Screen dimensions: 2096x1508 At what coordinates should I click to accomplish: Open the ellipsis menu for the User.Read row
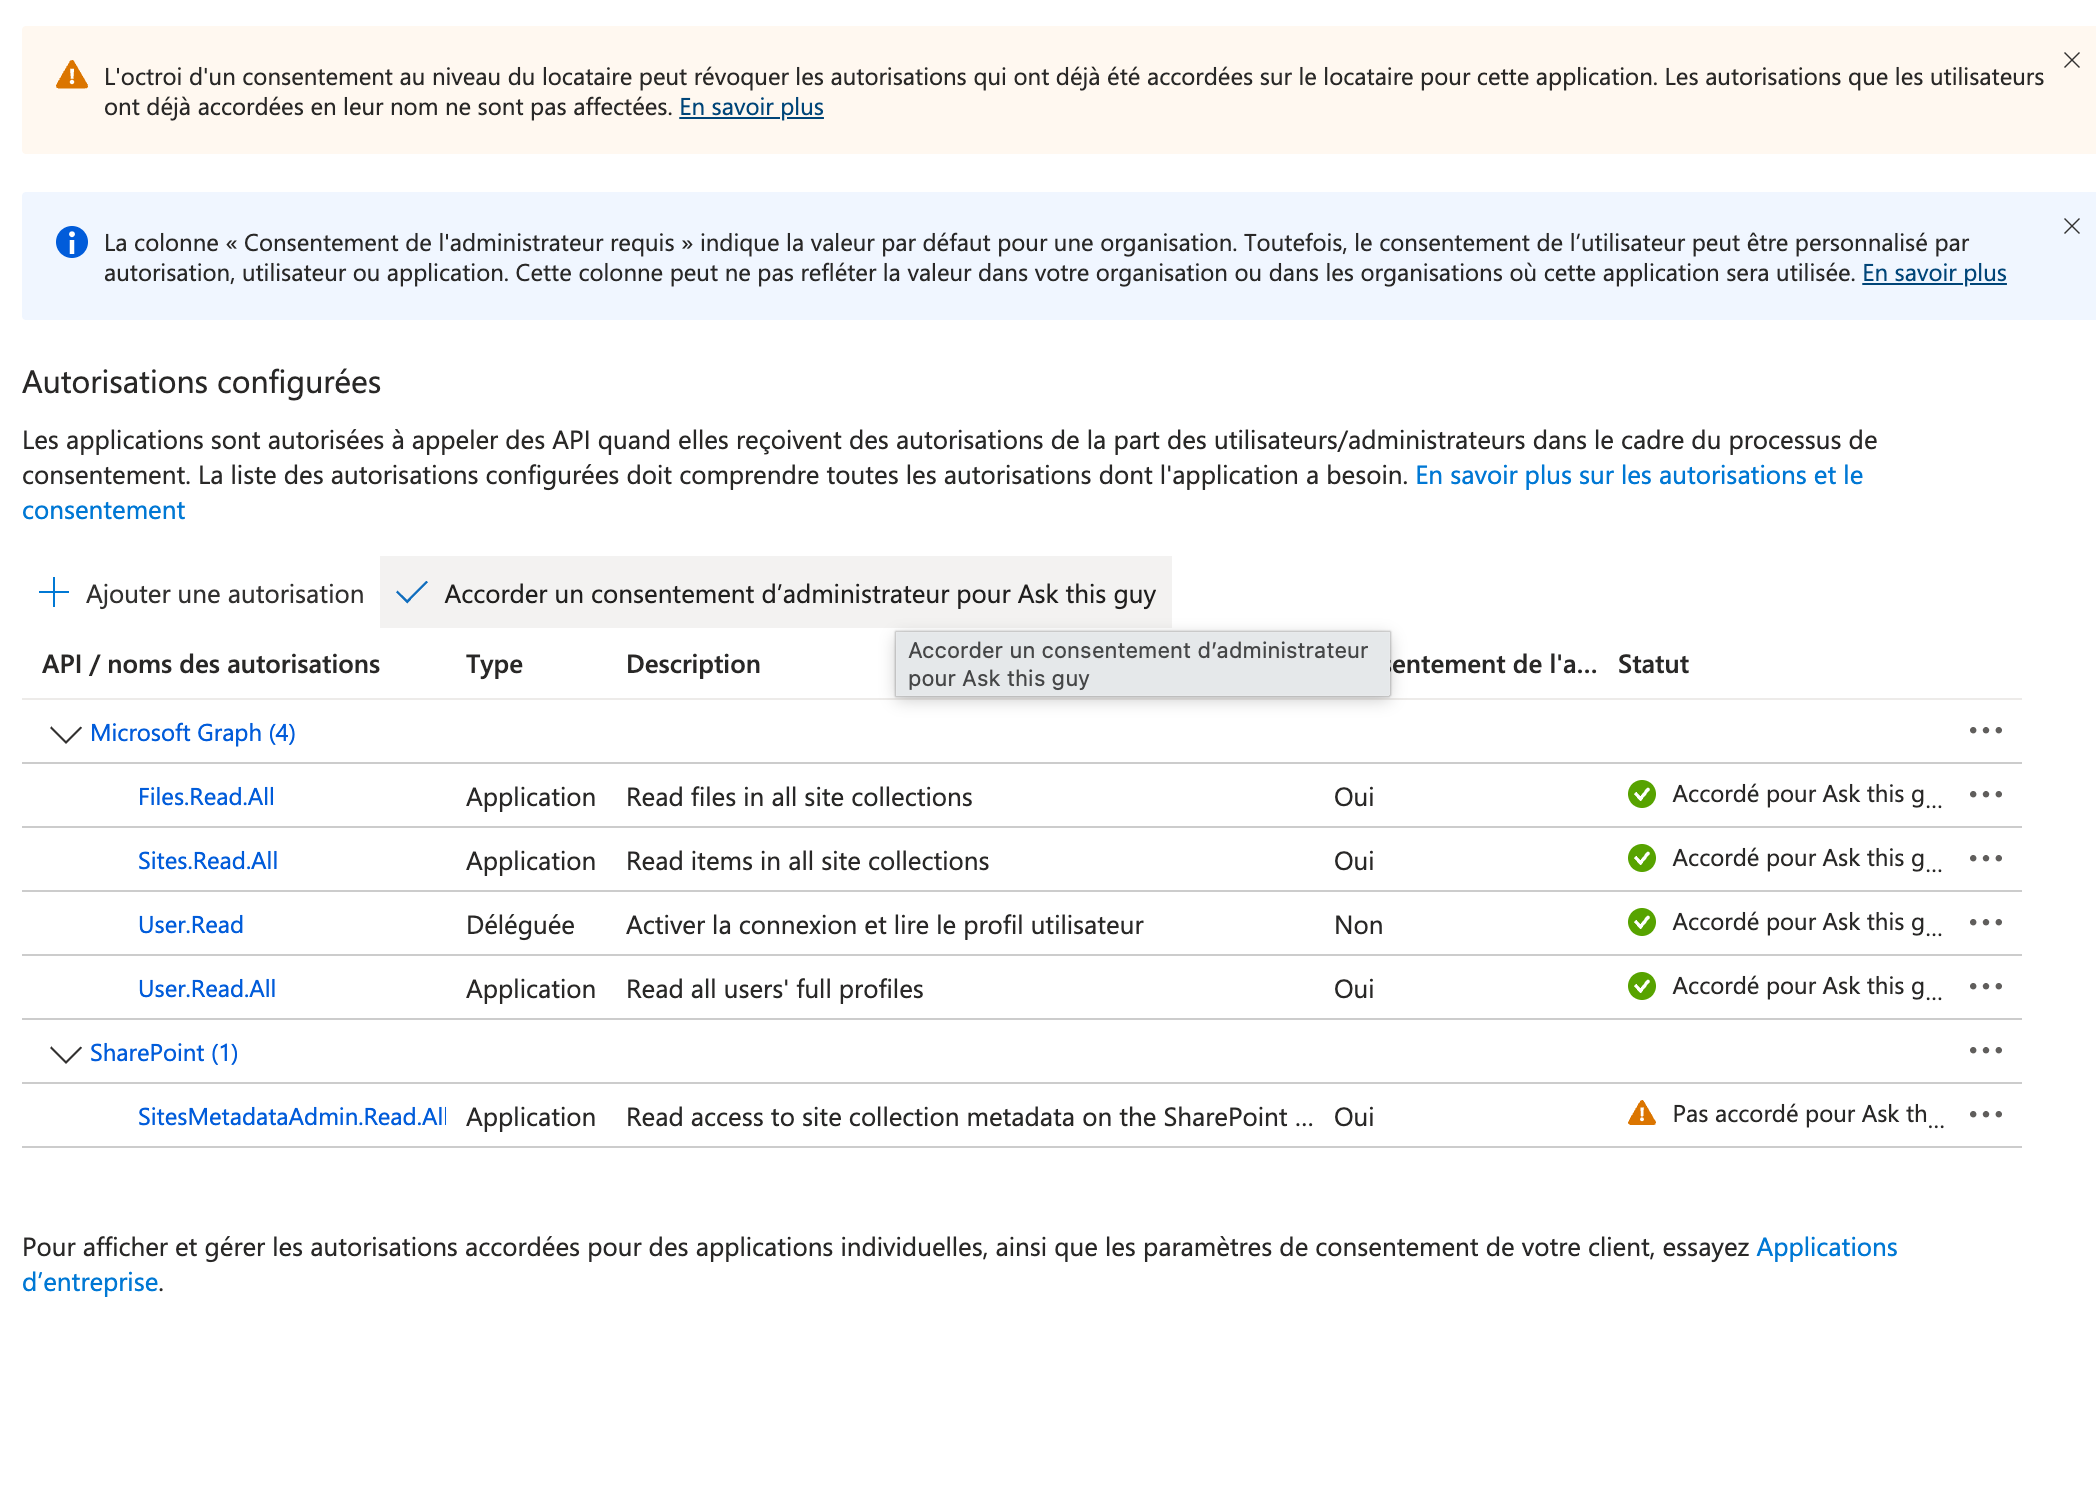(x=1986, y=923)
